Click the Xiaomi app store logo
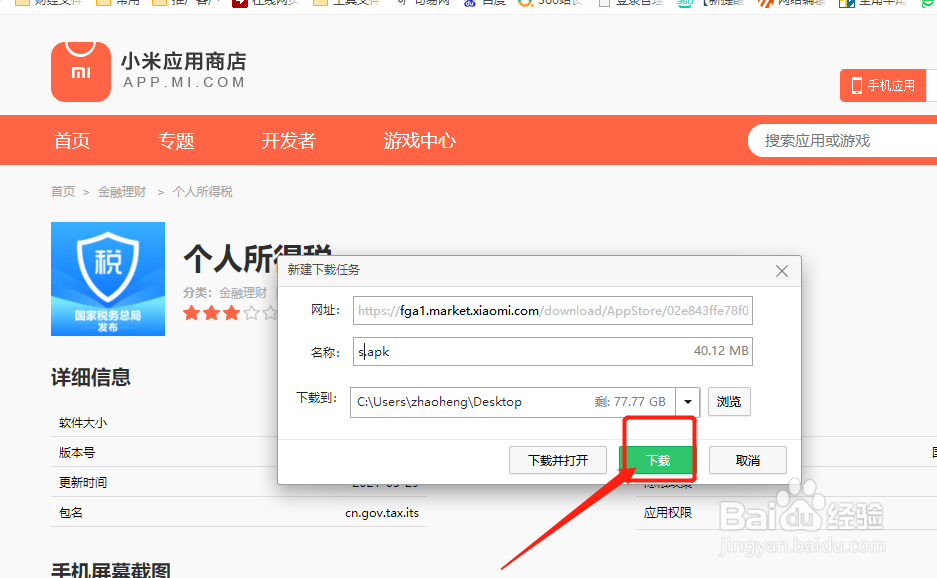The image size is (937, 578). (x=81, y=72)
